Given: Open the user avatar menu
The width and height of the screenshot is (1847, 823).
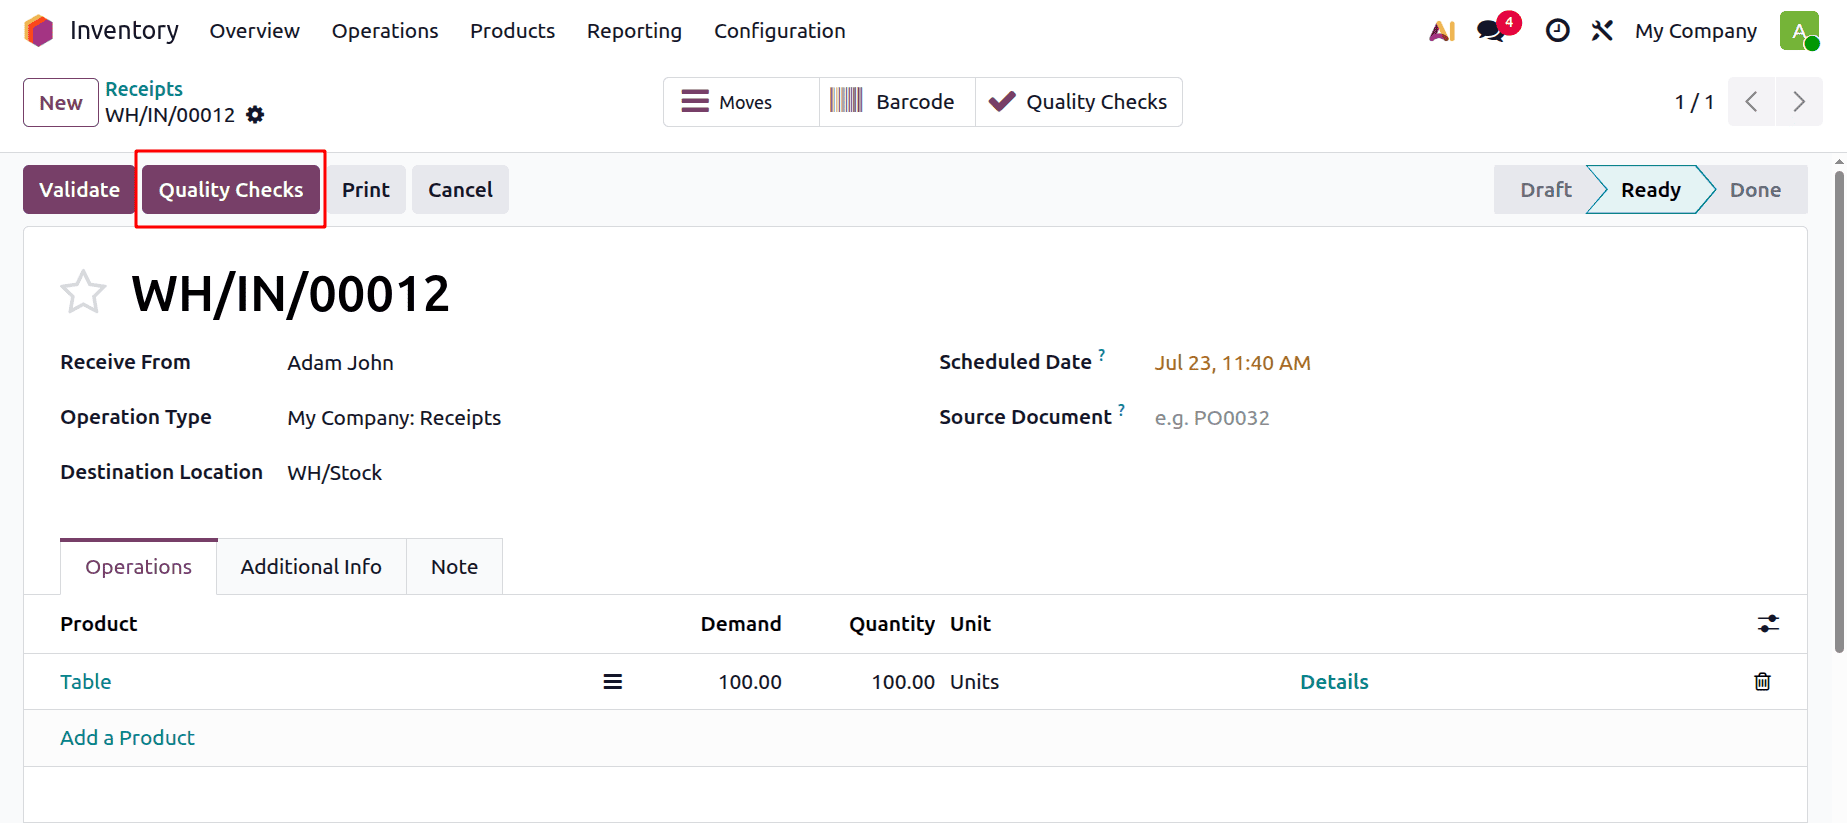Looking at the screenshot, I should (1799, 30).
